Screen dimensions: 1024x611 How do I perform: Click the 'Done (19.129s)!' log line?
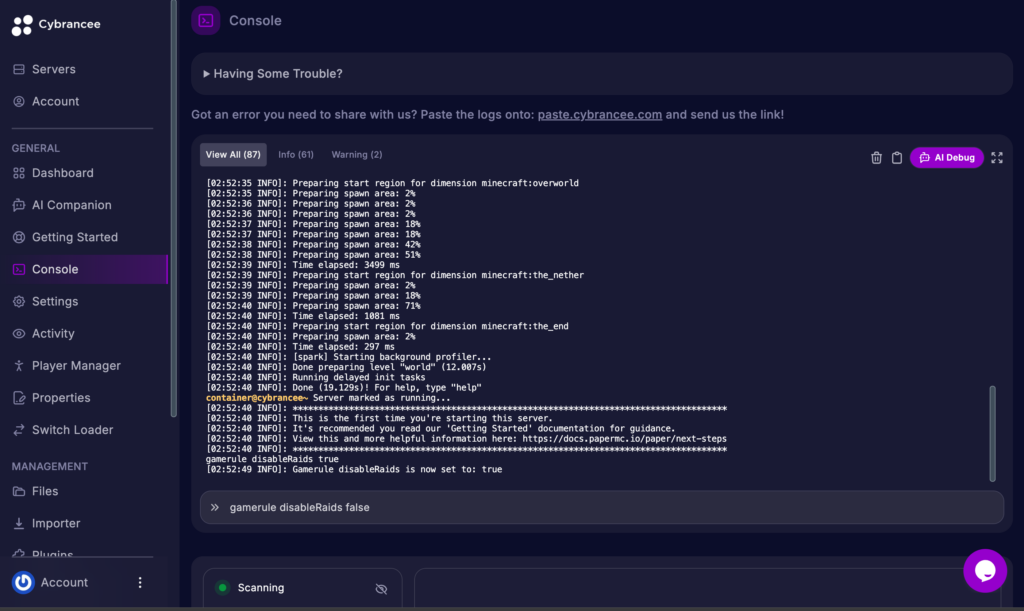(x=344, y=388)
